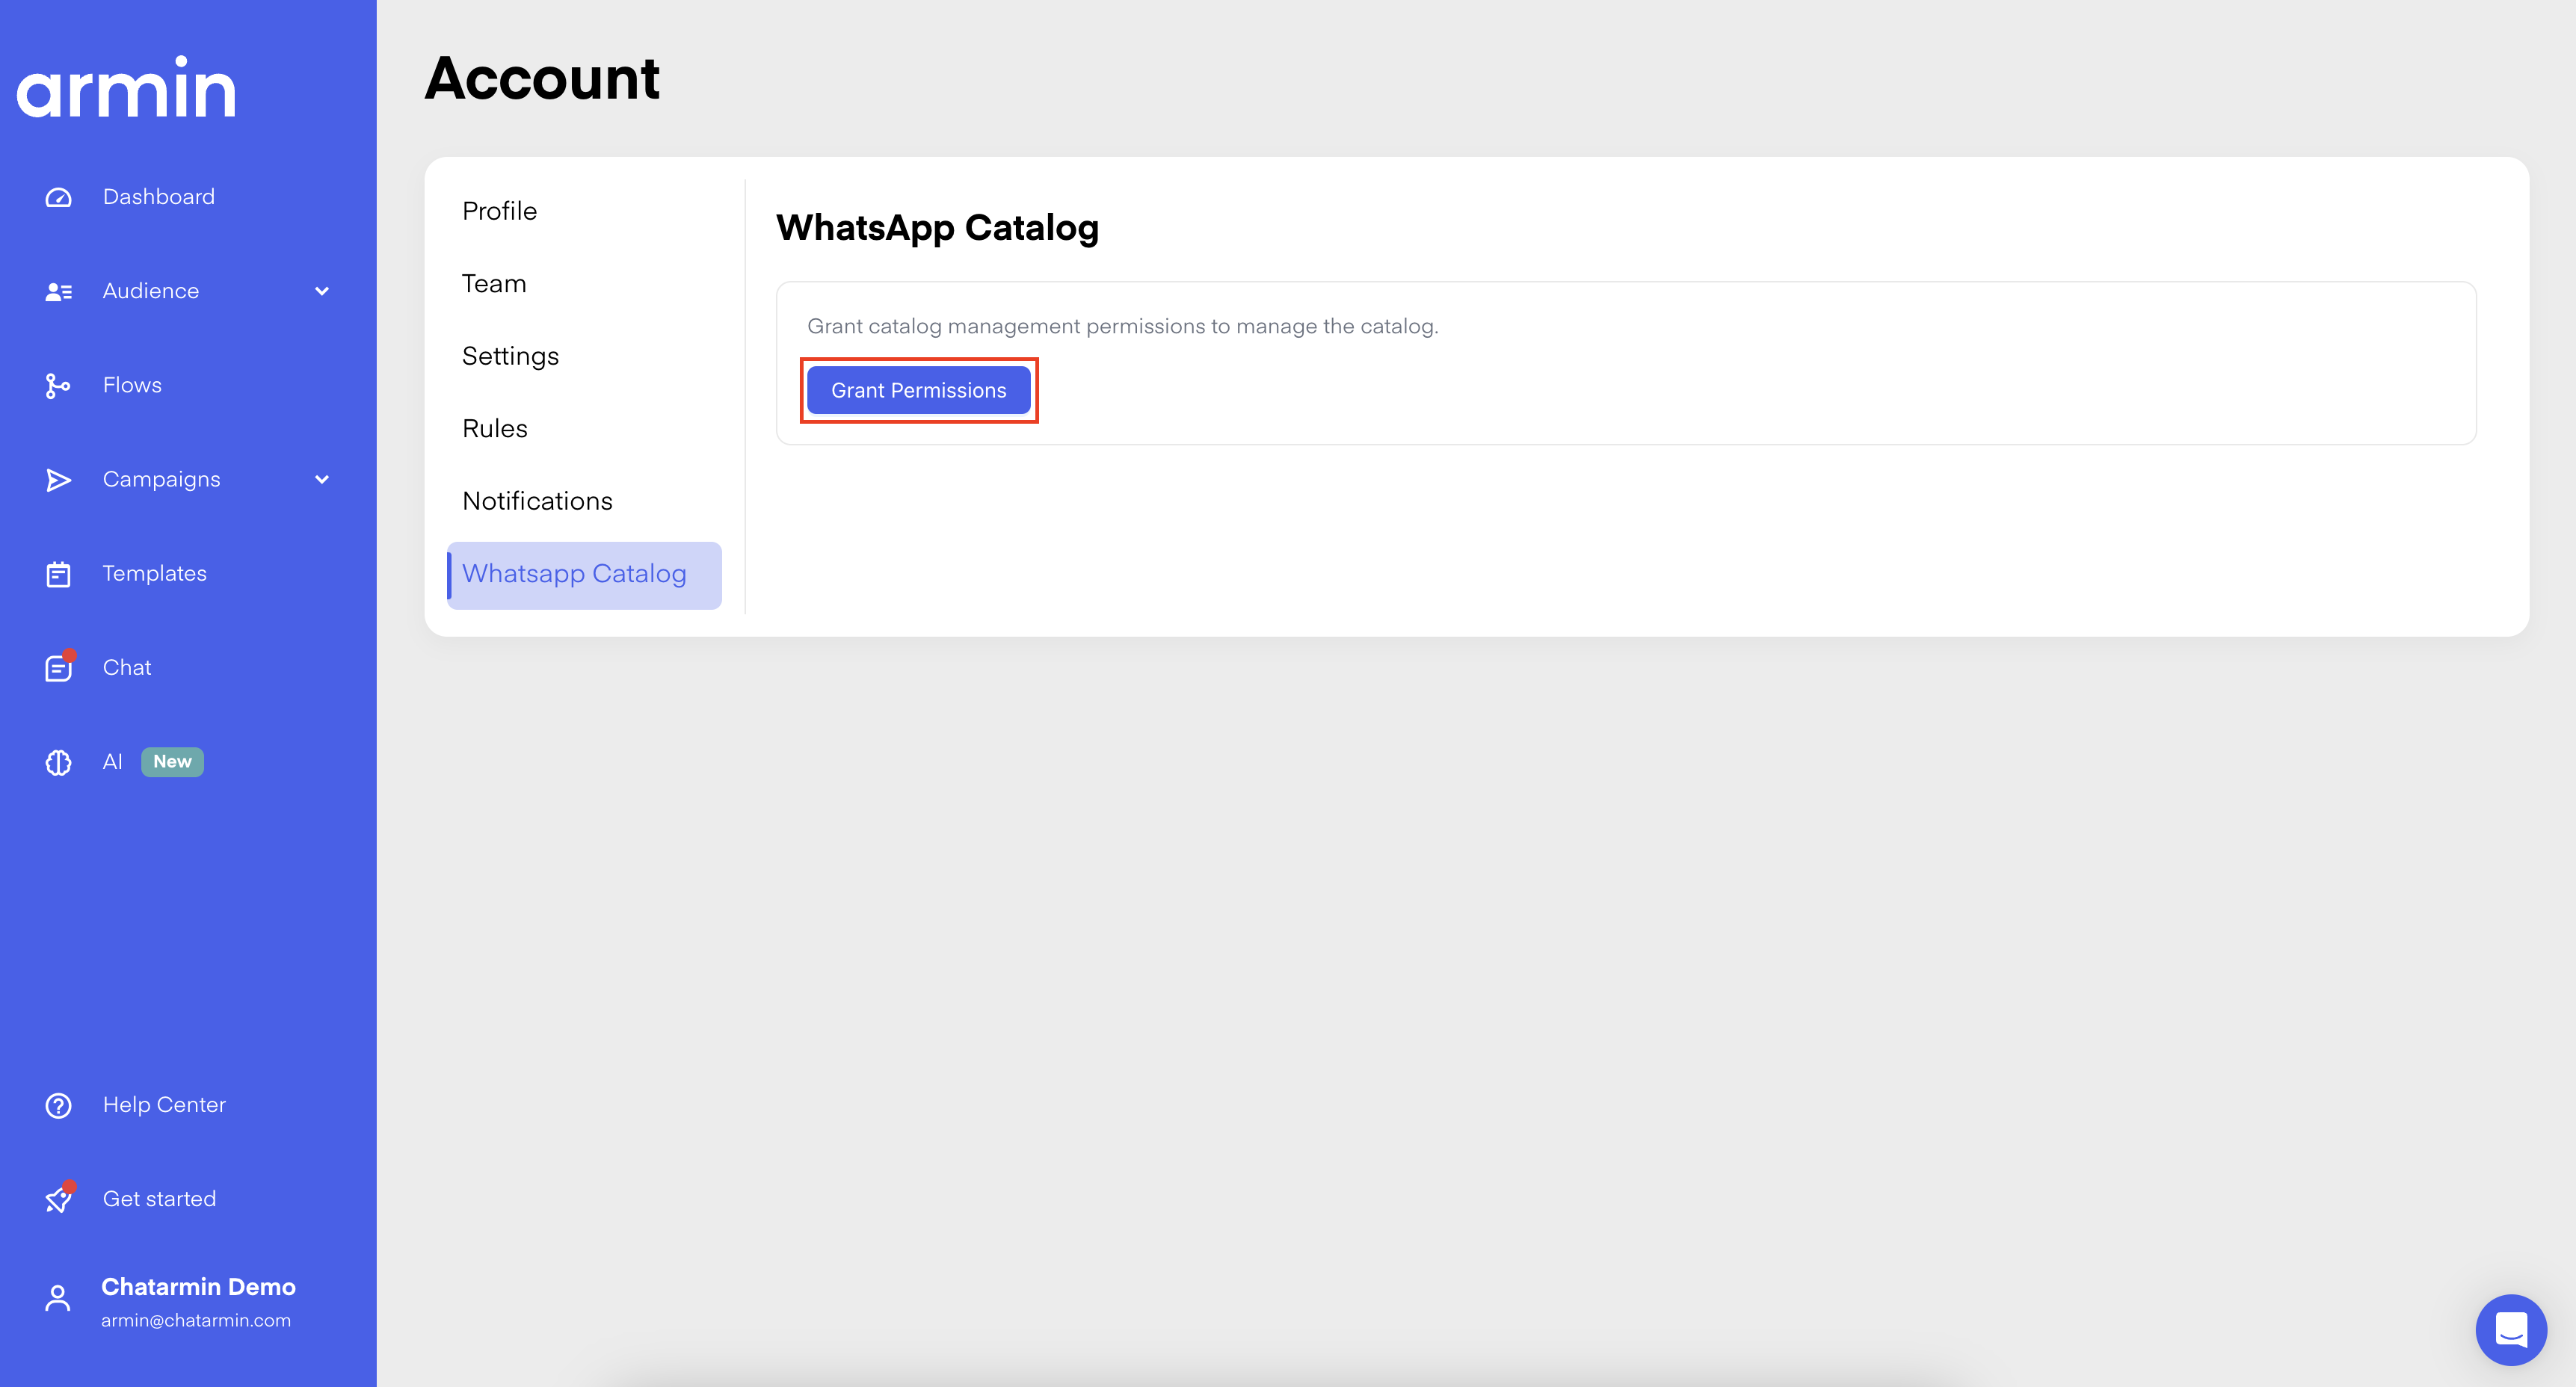Select the Rules tab

tap(494, 429)
